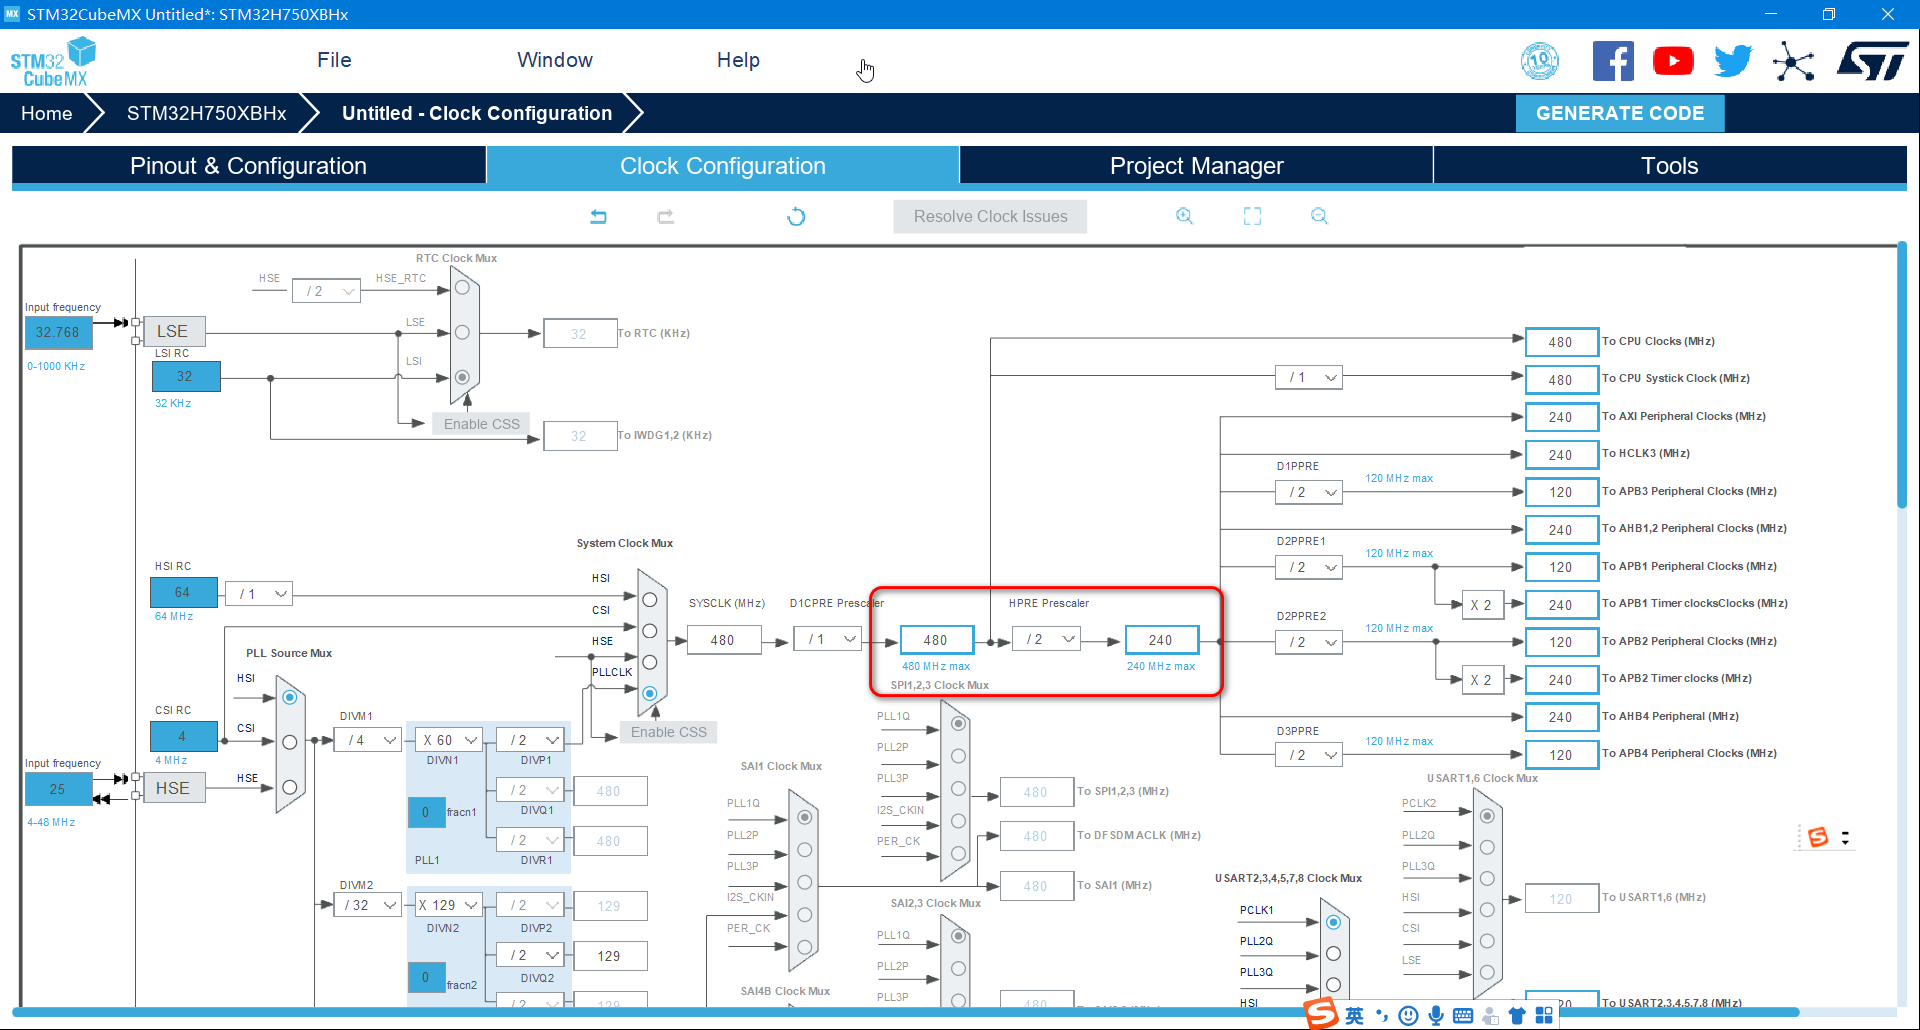Click the vertical scrollbar of clock diagram

tap(1902, 375)
